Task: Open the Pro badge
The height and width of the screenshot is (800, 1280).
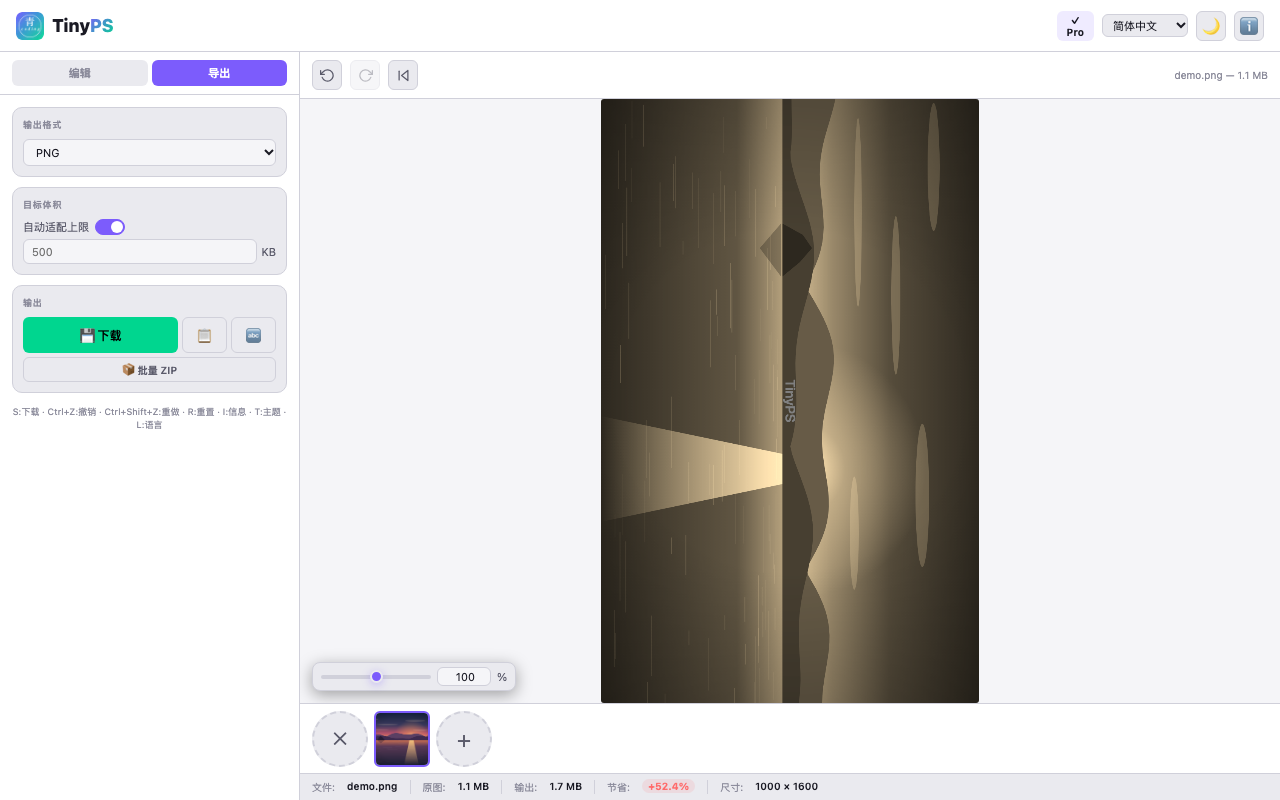Action: pos(1075,26)
